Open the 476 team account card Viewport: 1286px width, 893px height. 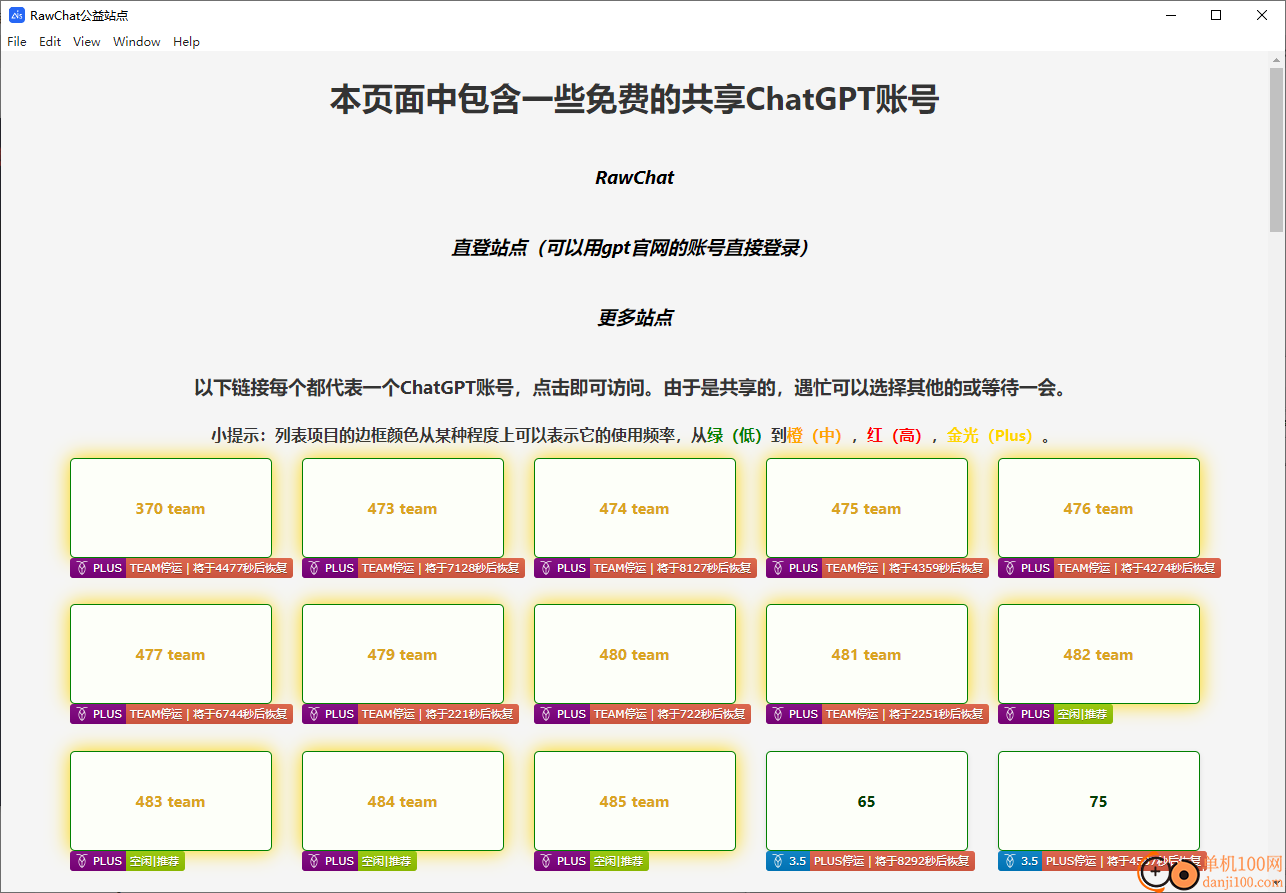(1099, 508)
